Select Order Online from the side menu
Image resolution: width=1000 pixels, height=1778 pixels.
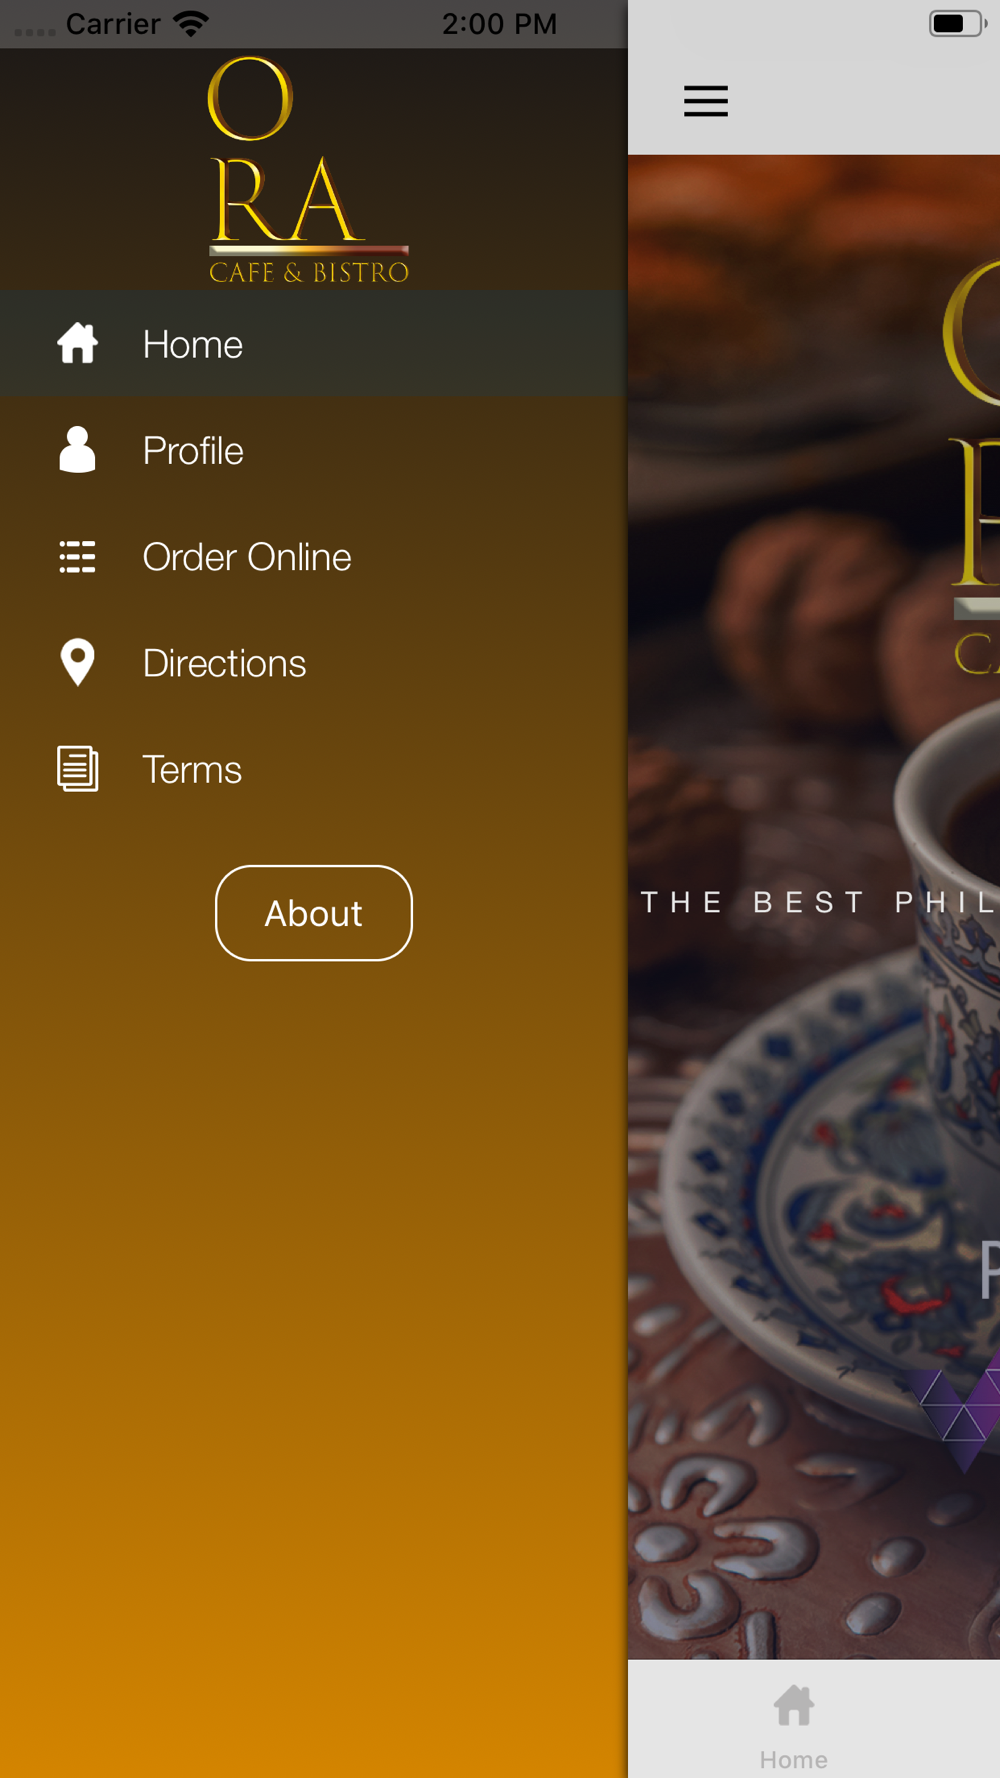(314, 556)
